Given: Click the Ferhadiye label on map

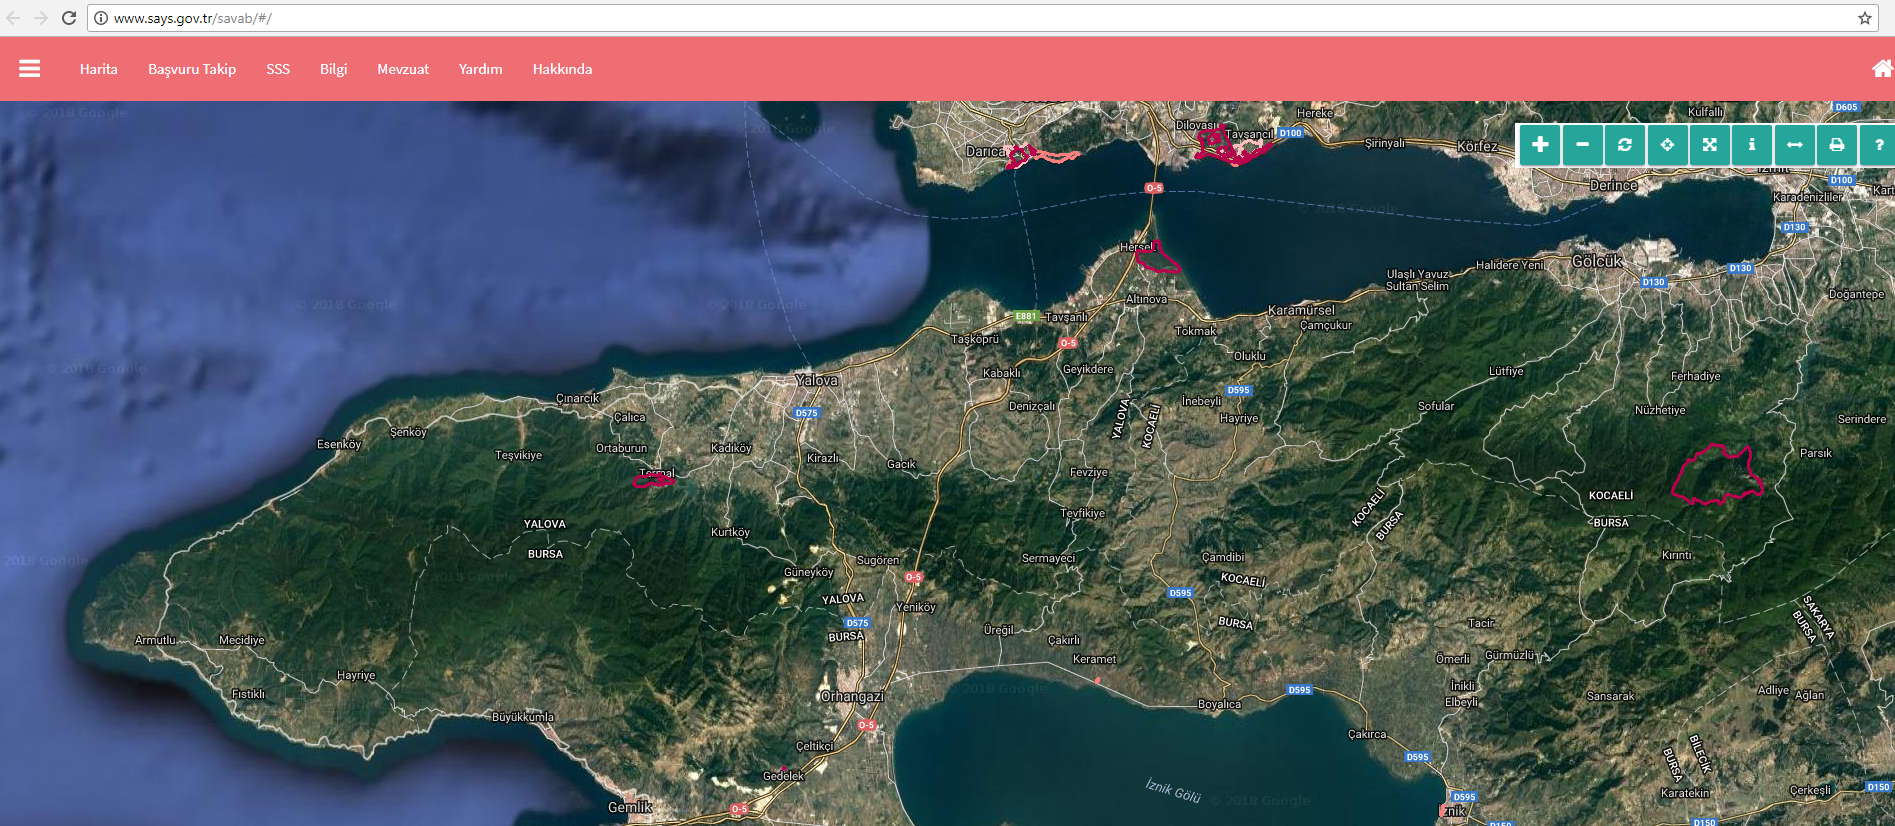Looking at the screenshot, I should click(x=1696, y=376).
